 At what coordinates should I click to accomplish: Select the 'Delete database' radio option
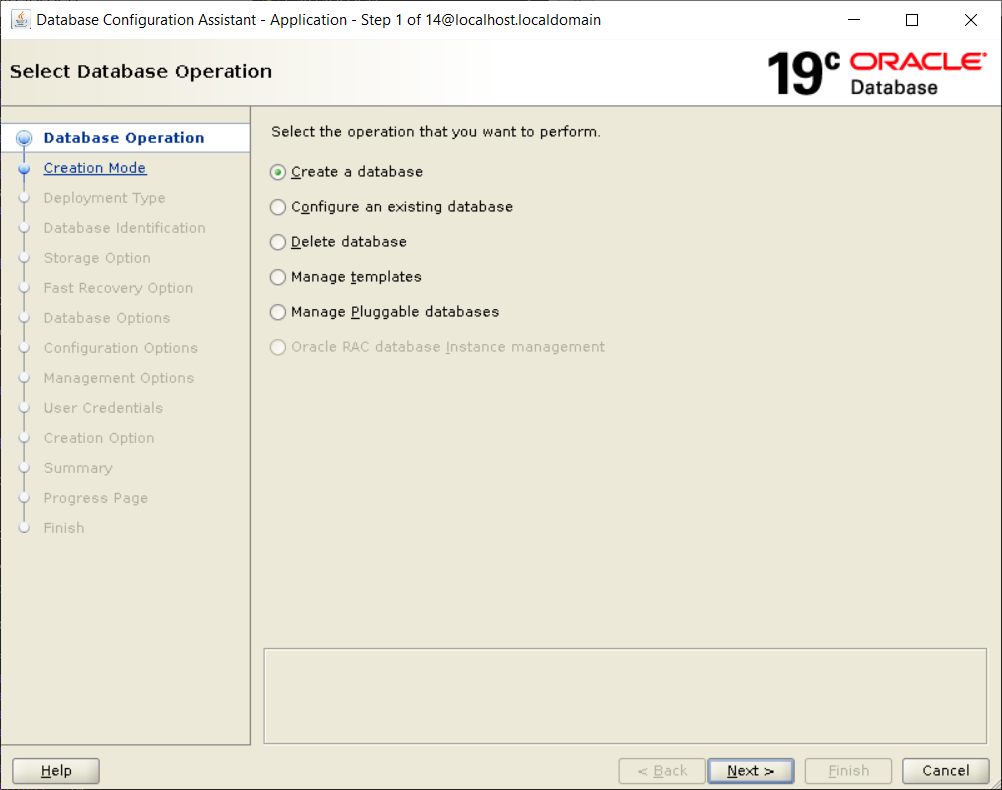(278, 242)
